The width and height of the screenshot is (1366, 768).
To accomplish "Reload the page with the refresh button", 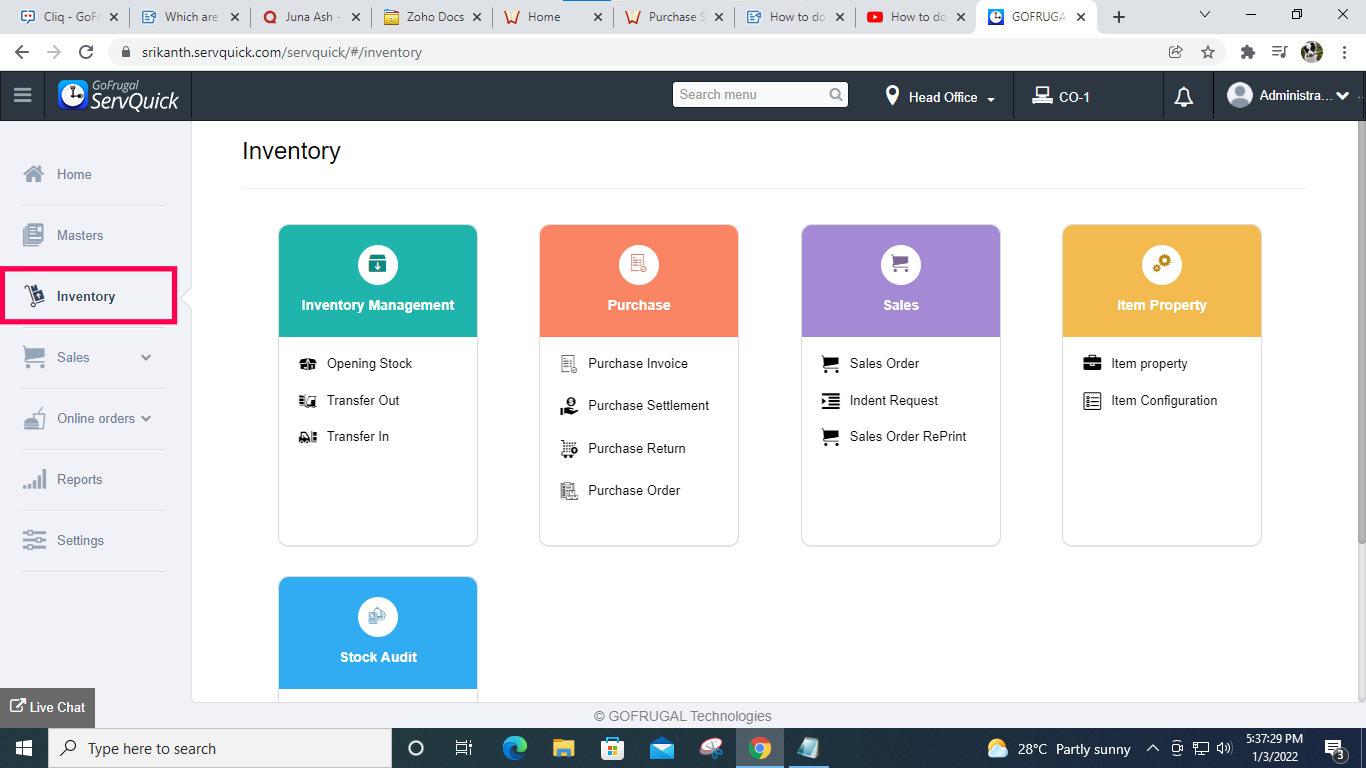I will tap(86, 52).
